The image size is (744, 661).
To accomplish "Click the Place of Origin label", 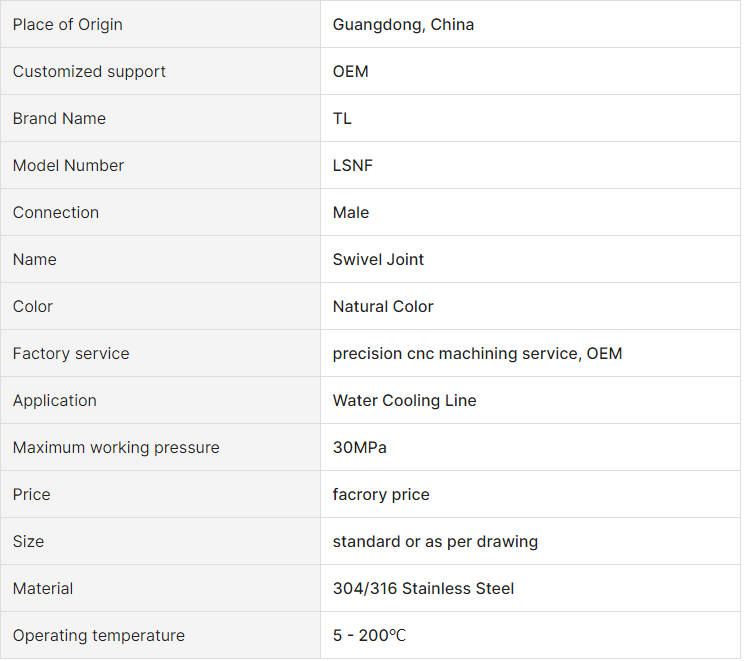I will coord(67,25).
